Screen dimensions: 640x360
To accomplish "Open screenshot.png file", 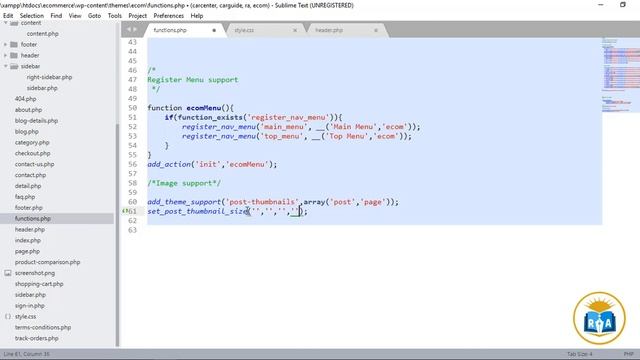I will coord(35,273).
